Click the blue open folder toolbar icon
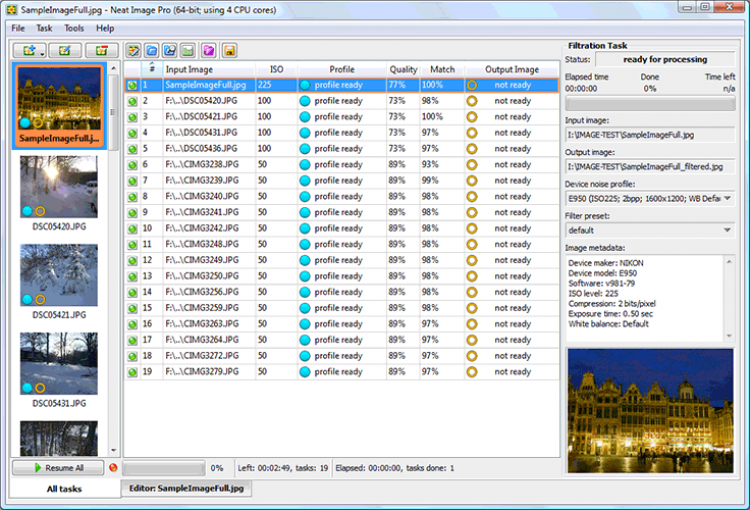Screen dimensions: 750x510 (x=152, y=50)
